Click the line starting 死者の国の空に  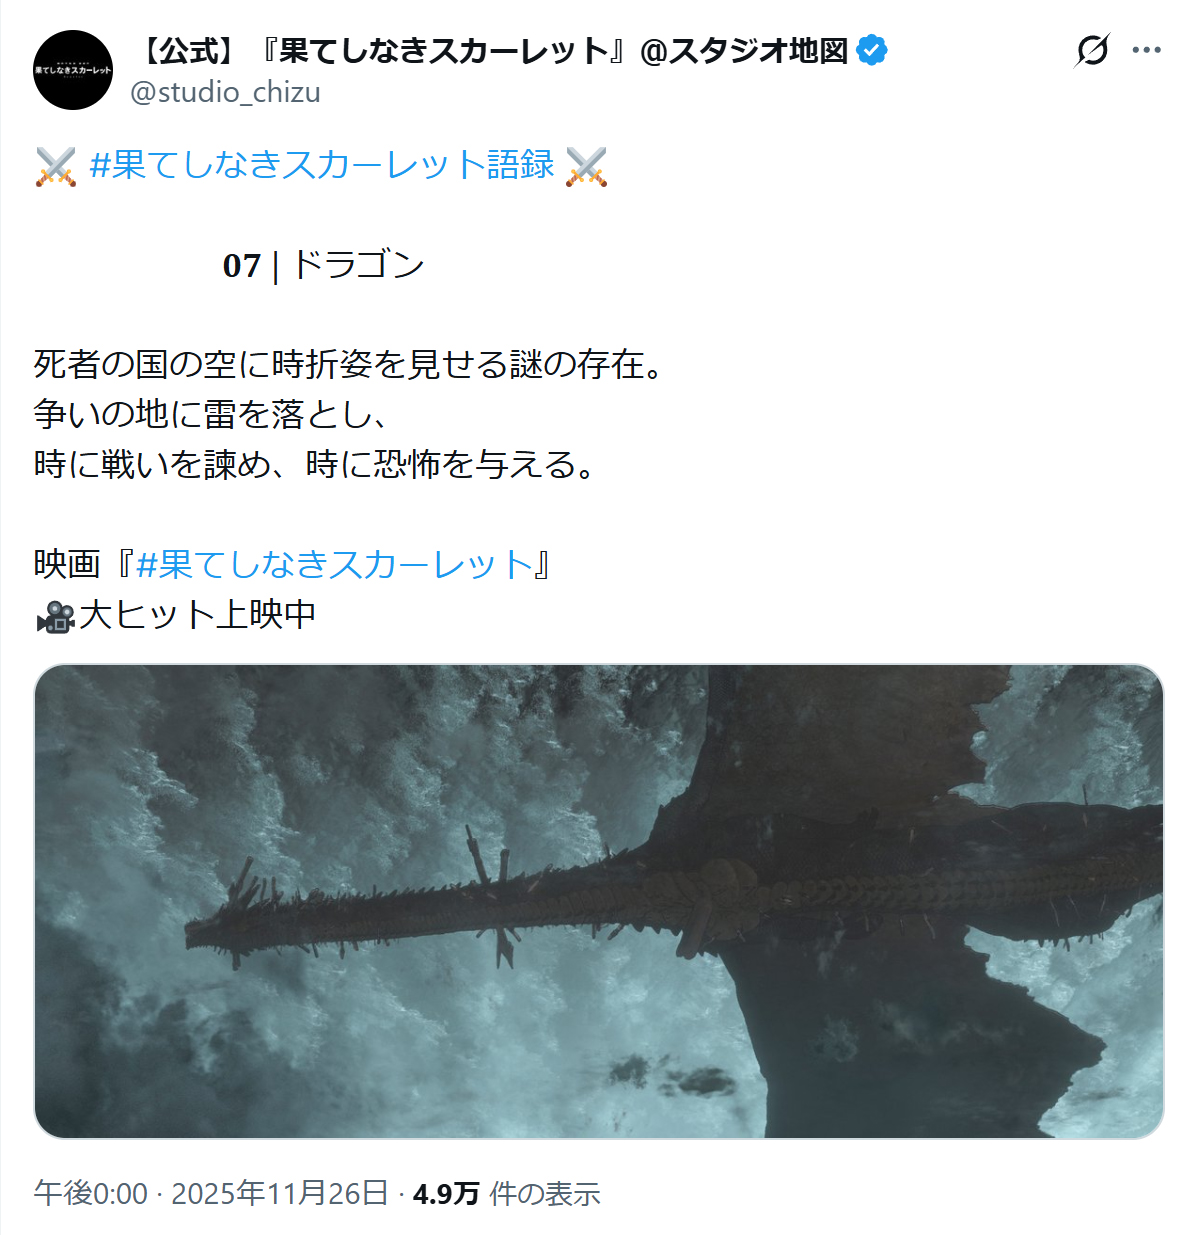(x=350, y=365)
